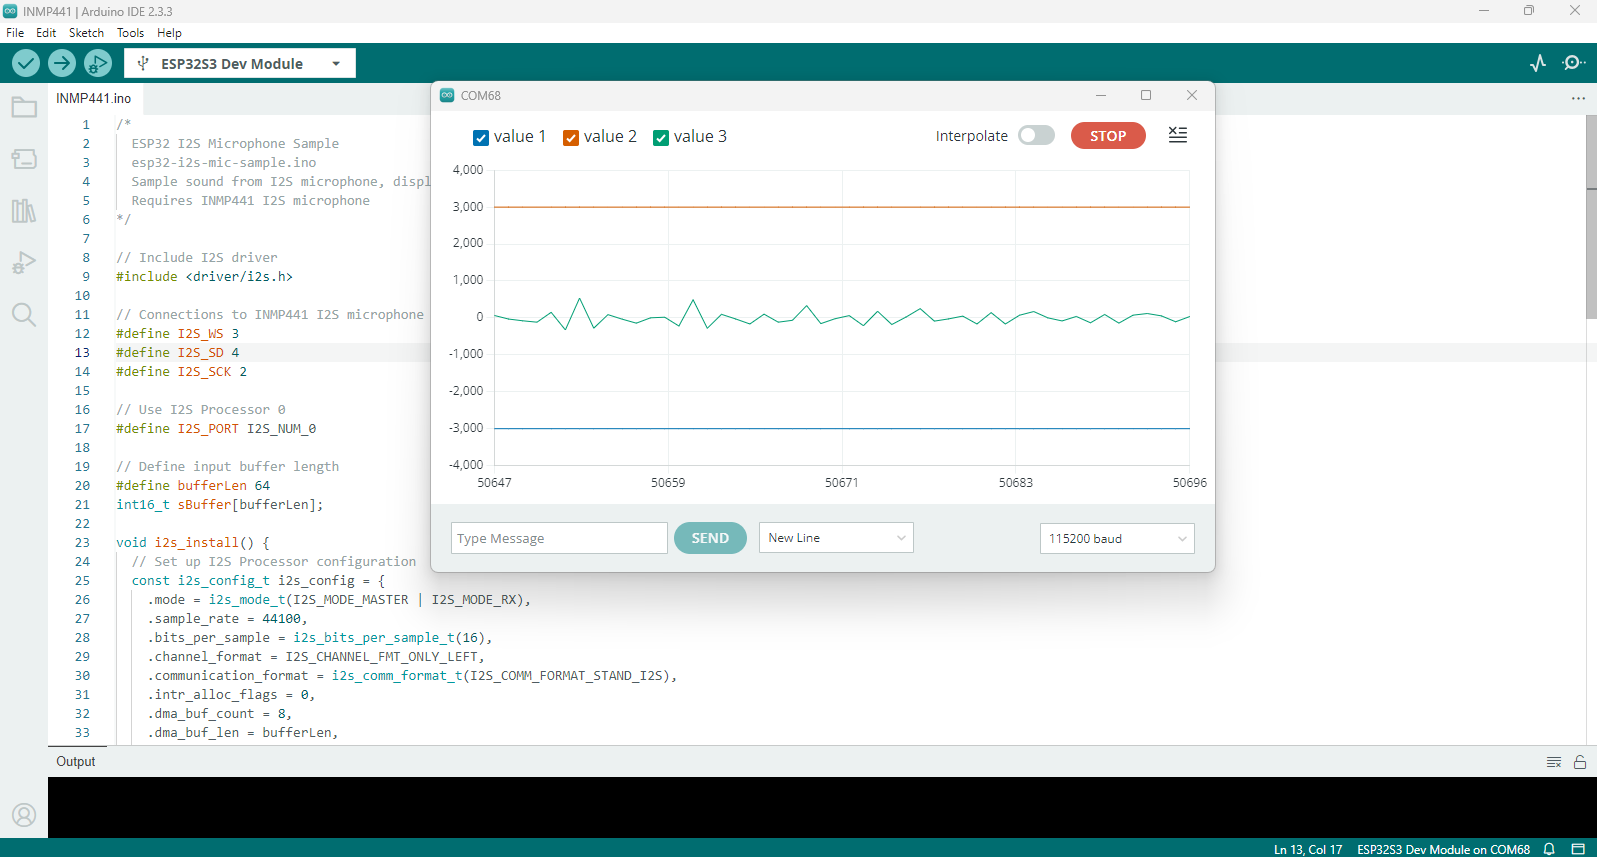The width and height of the screenshot is (1597, 857).
Task: Open the 115200 baud rate dropdown
Action: click(x=1117, y=538)
